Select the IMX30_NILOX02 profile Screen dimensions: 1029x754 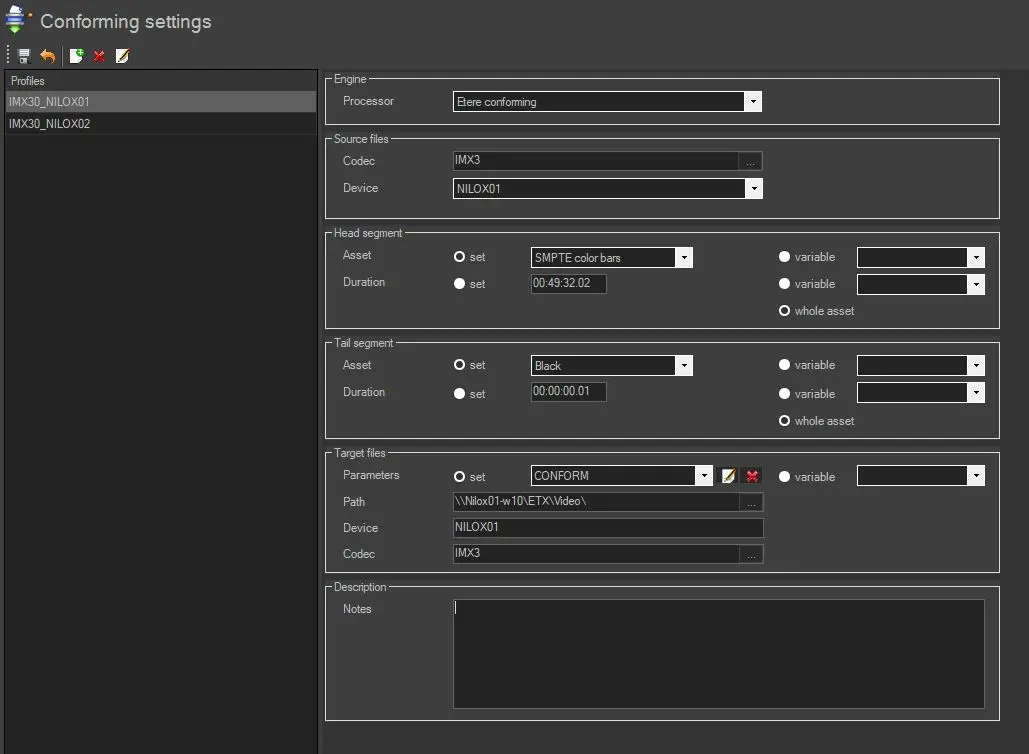click(x=160, y=124)
